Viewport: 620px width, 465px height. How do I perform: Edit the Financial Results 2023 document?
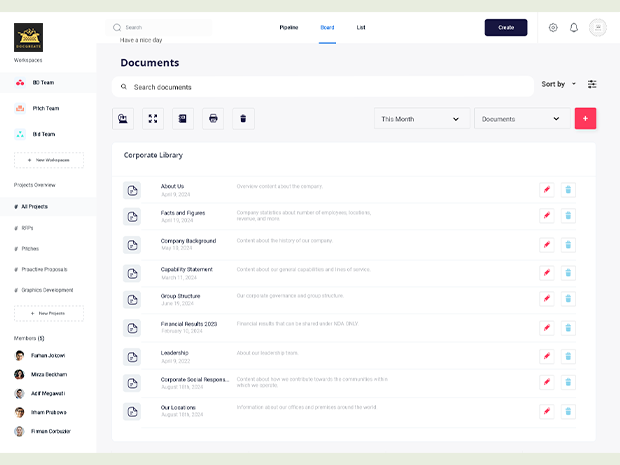[547, 328]
